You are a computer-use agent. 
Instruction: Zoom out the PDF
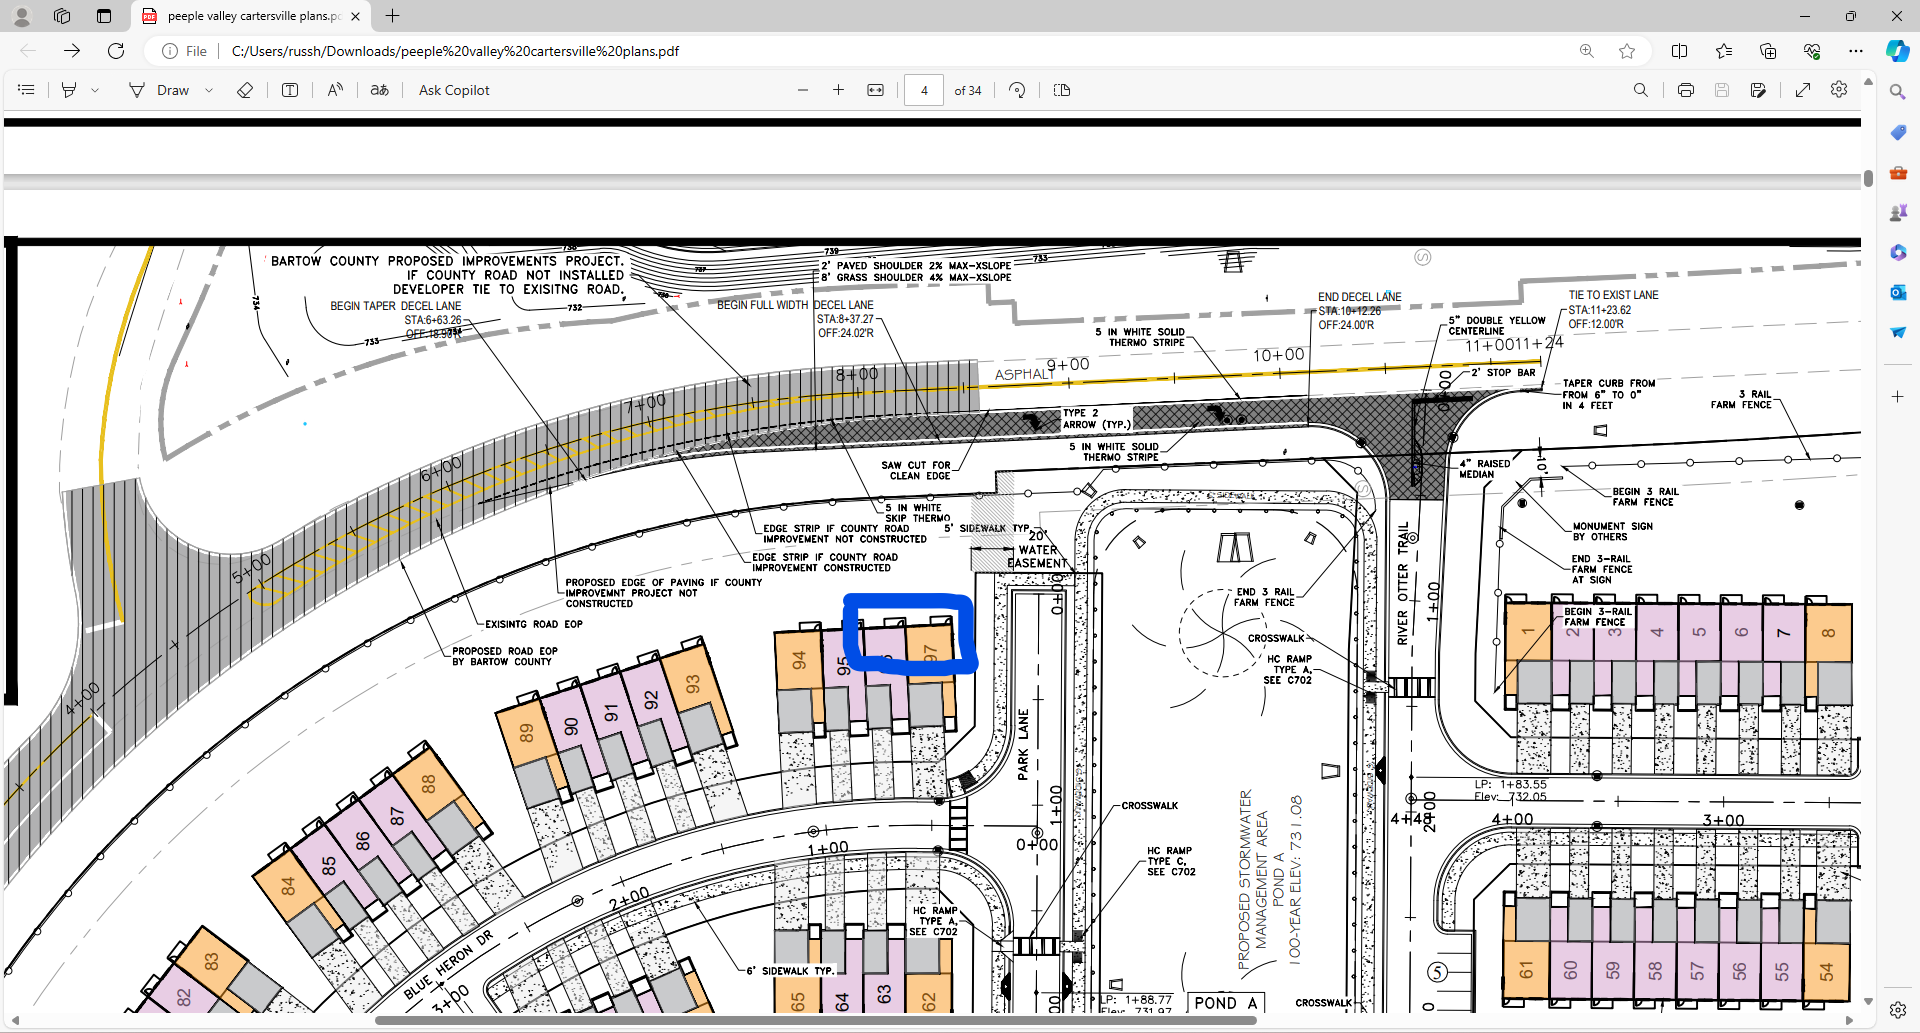tap(803, 90)
